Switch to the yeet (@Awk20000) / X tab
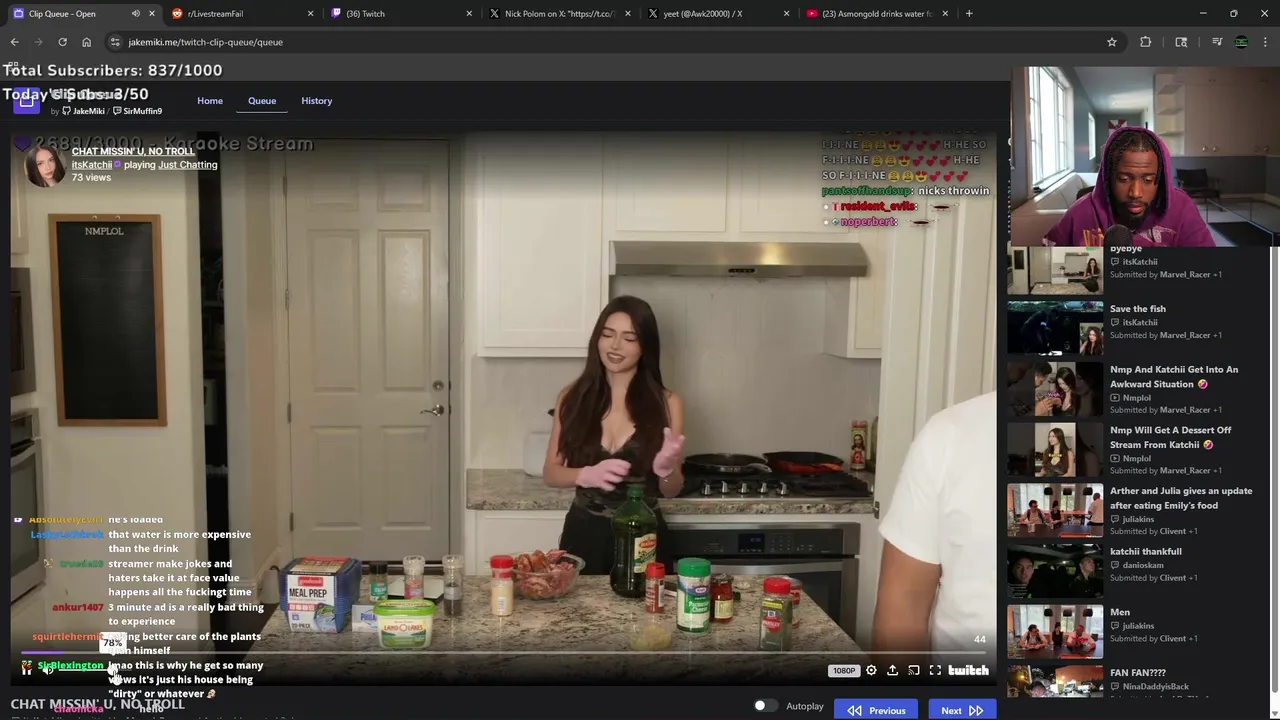Screen dimensions: 1280x720 coord(717,14)
